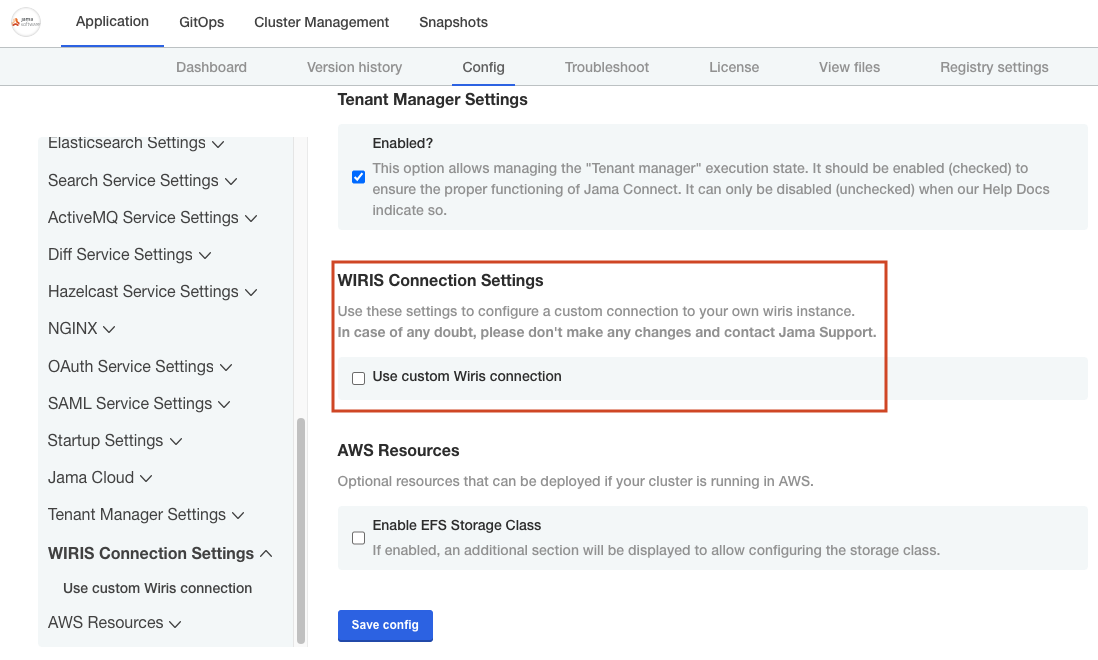
Task: Select the Config sub-tab
Action: [x=483, y=67]
